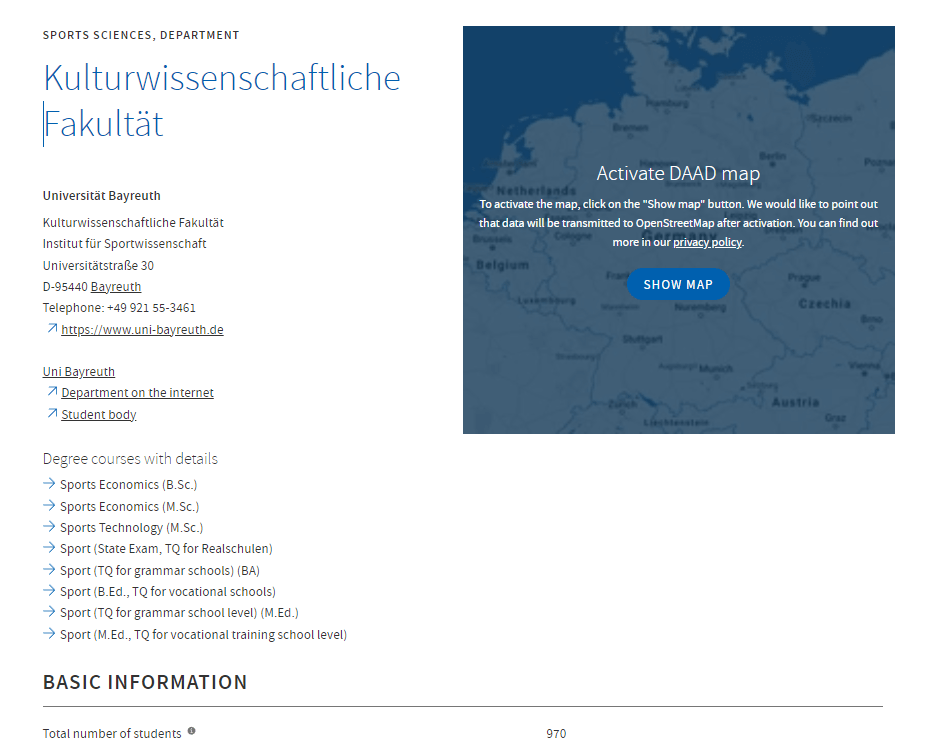943x739 pixels.
Task: Click the Universität Bayreuth bold name
Action: pyautogui.click(x=102, y=195)
